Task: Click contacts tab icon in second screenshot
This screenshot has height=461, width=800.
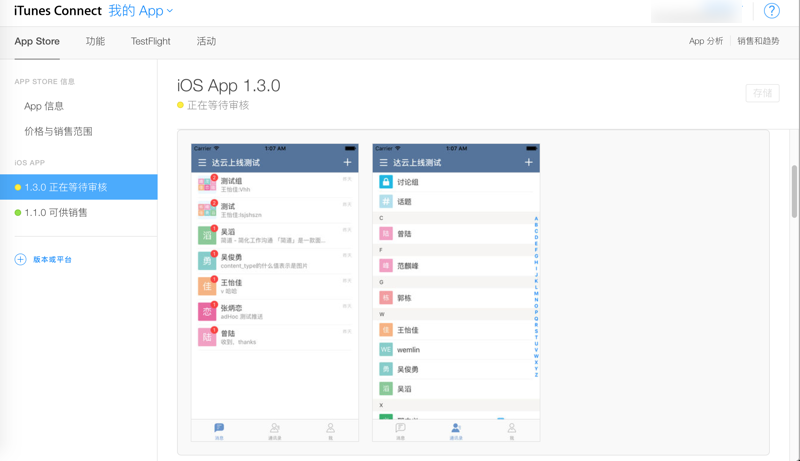Action: 456,430
